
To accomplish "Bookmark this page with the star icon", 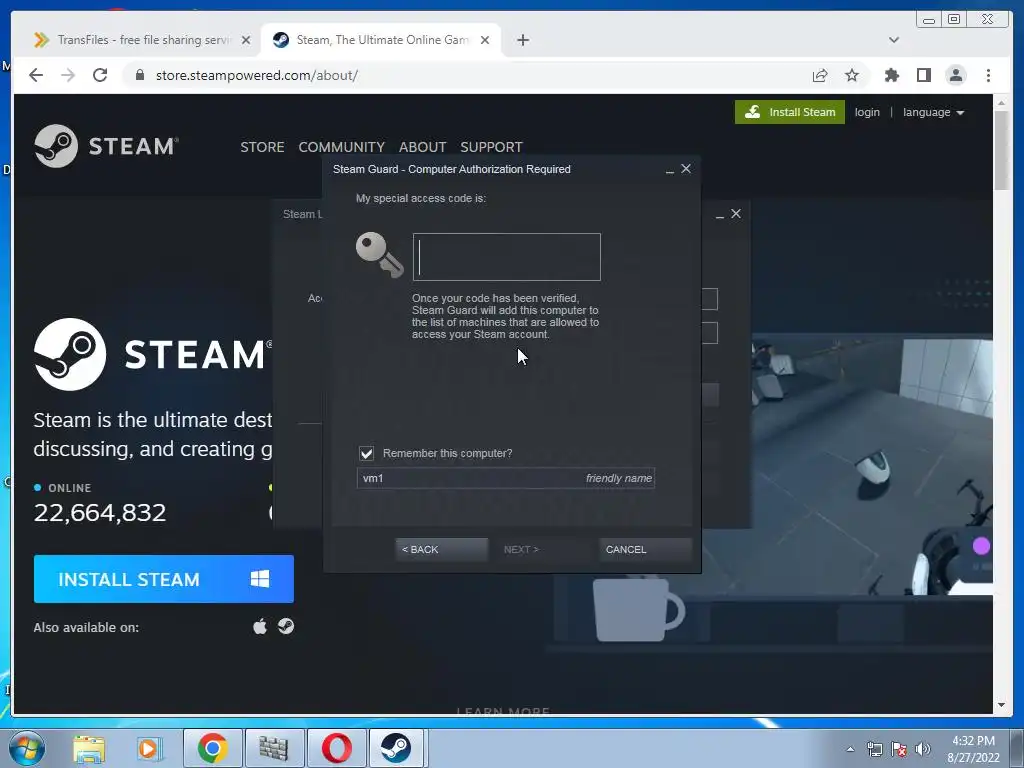I will [x=852, y=75].
